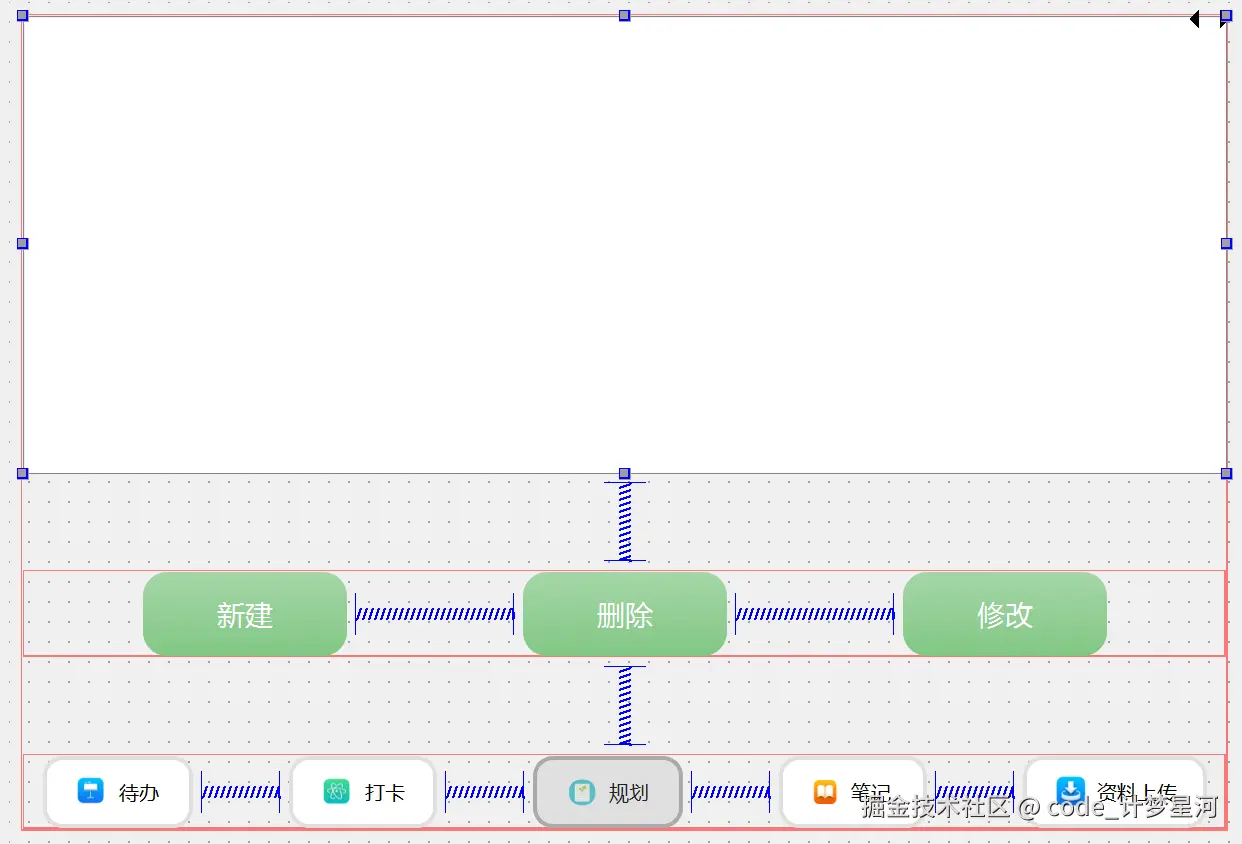Click the stacked widget's previous-page arrow

[x=1194, y=19]
